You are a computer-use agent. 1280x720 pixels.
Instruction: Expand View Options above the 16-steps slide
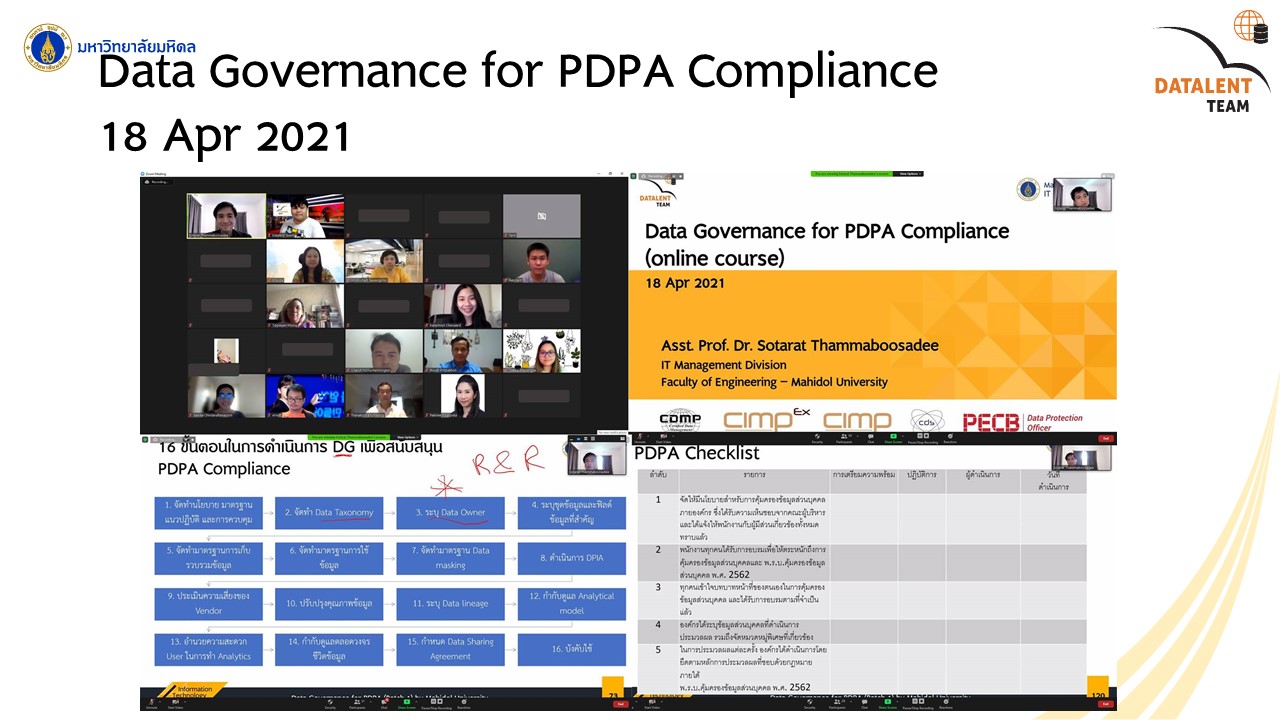(406, 437)
